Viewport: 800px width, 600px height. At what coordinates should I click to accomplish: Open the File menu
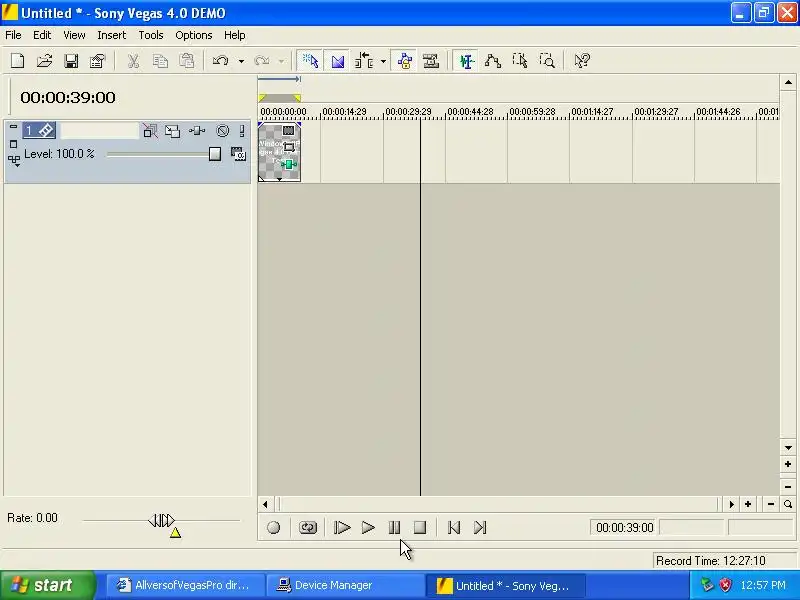[x=13, y=35]
